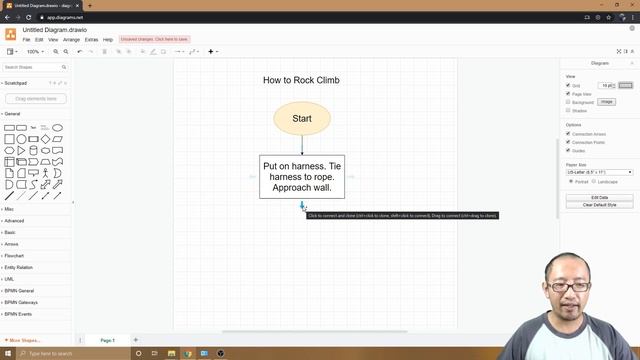Click the delete trash icon
This screenshot has height=360, width=640.
point(104,52)
